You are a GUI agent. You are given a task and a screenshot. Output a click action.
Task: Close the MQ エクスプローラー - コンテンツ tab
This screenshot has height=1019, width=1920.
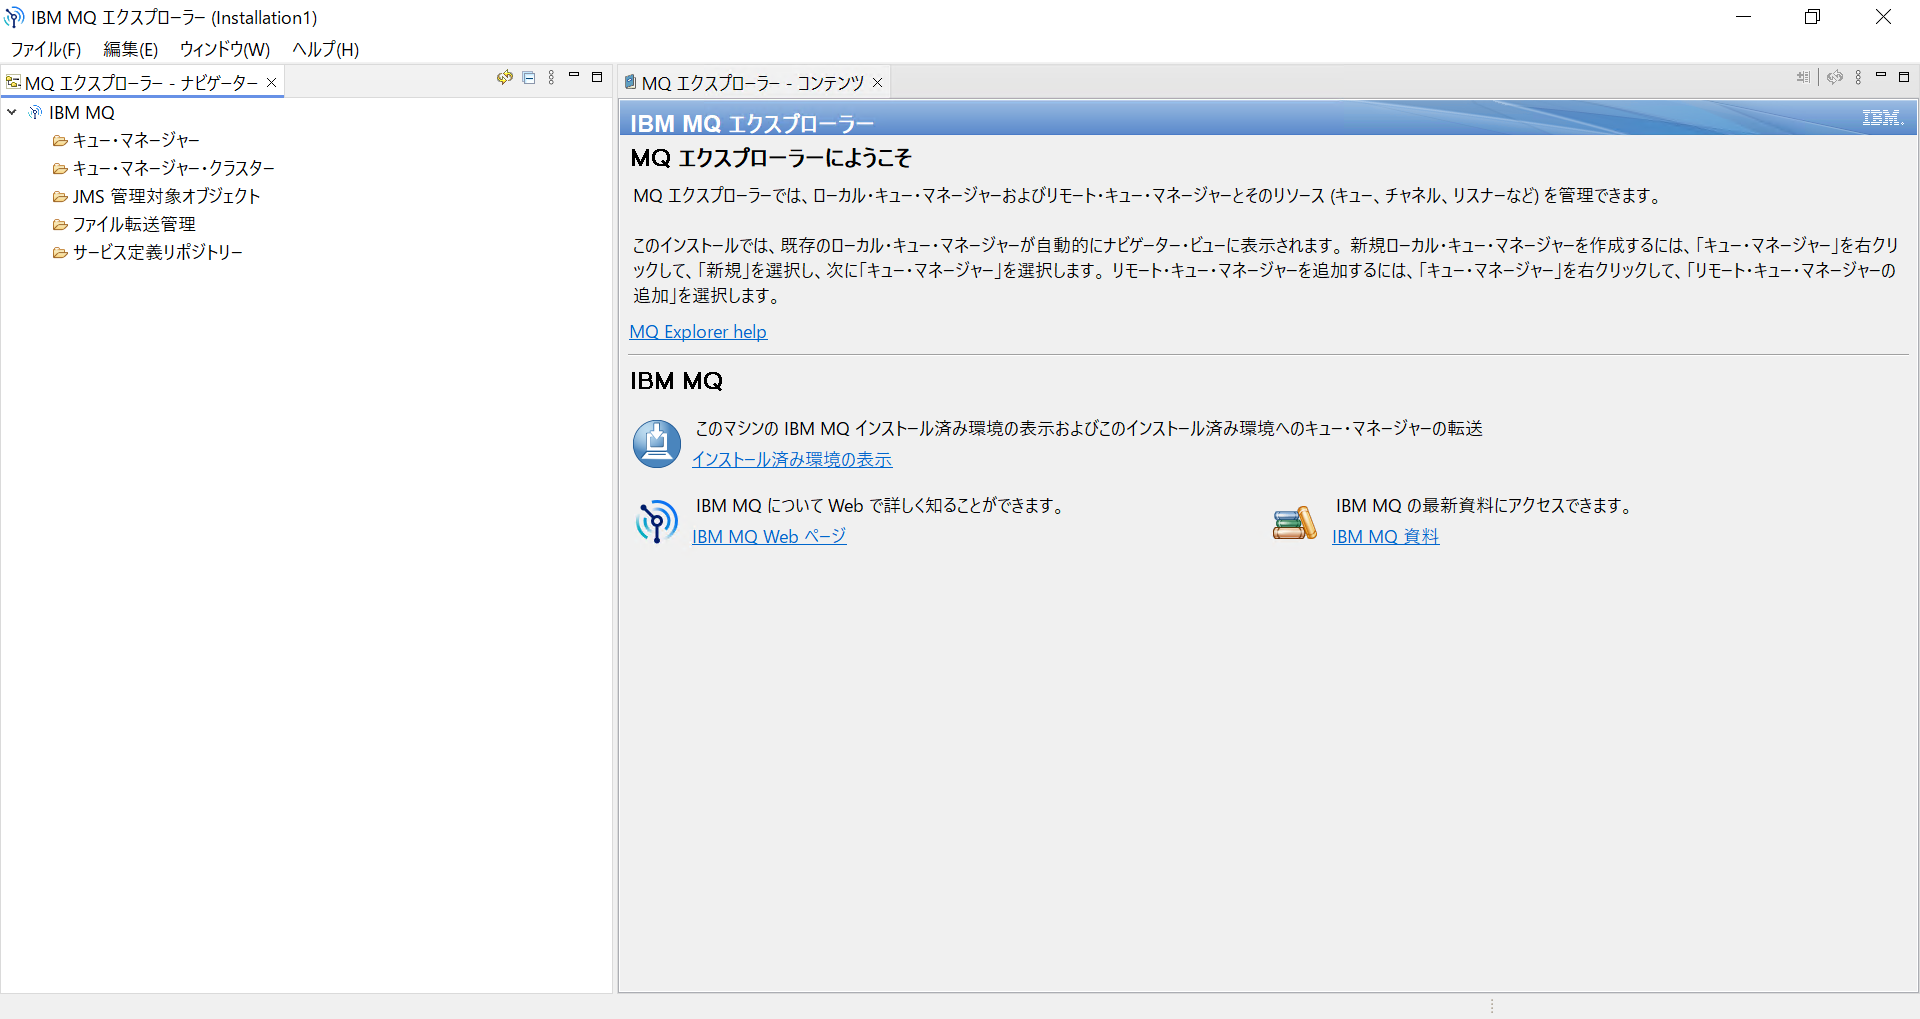click(x=877, y=83)
